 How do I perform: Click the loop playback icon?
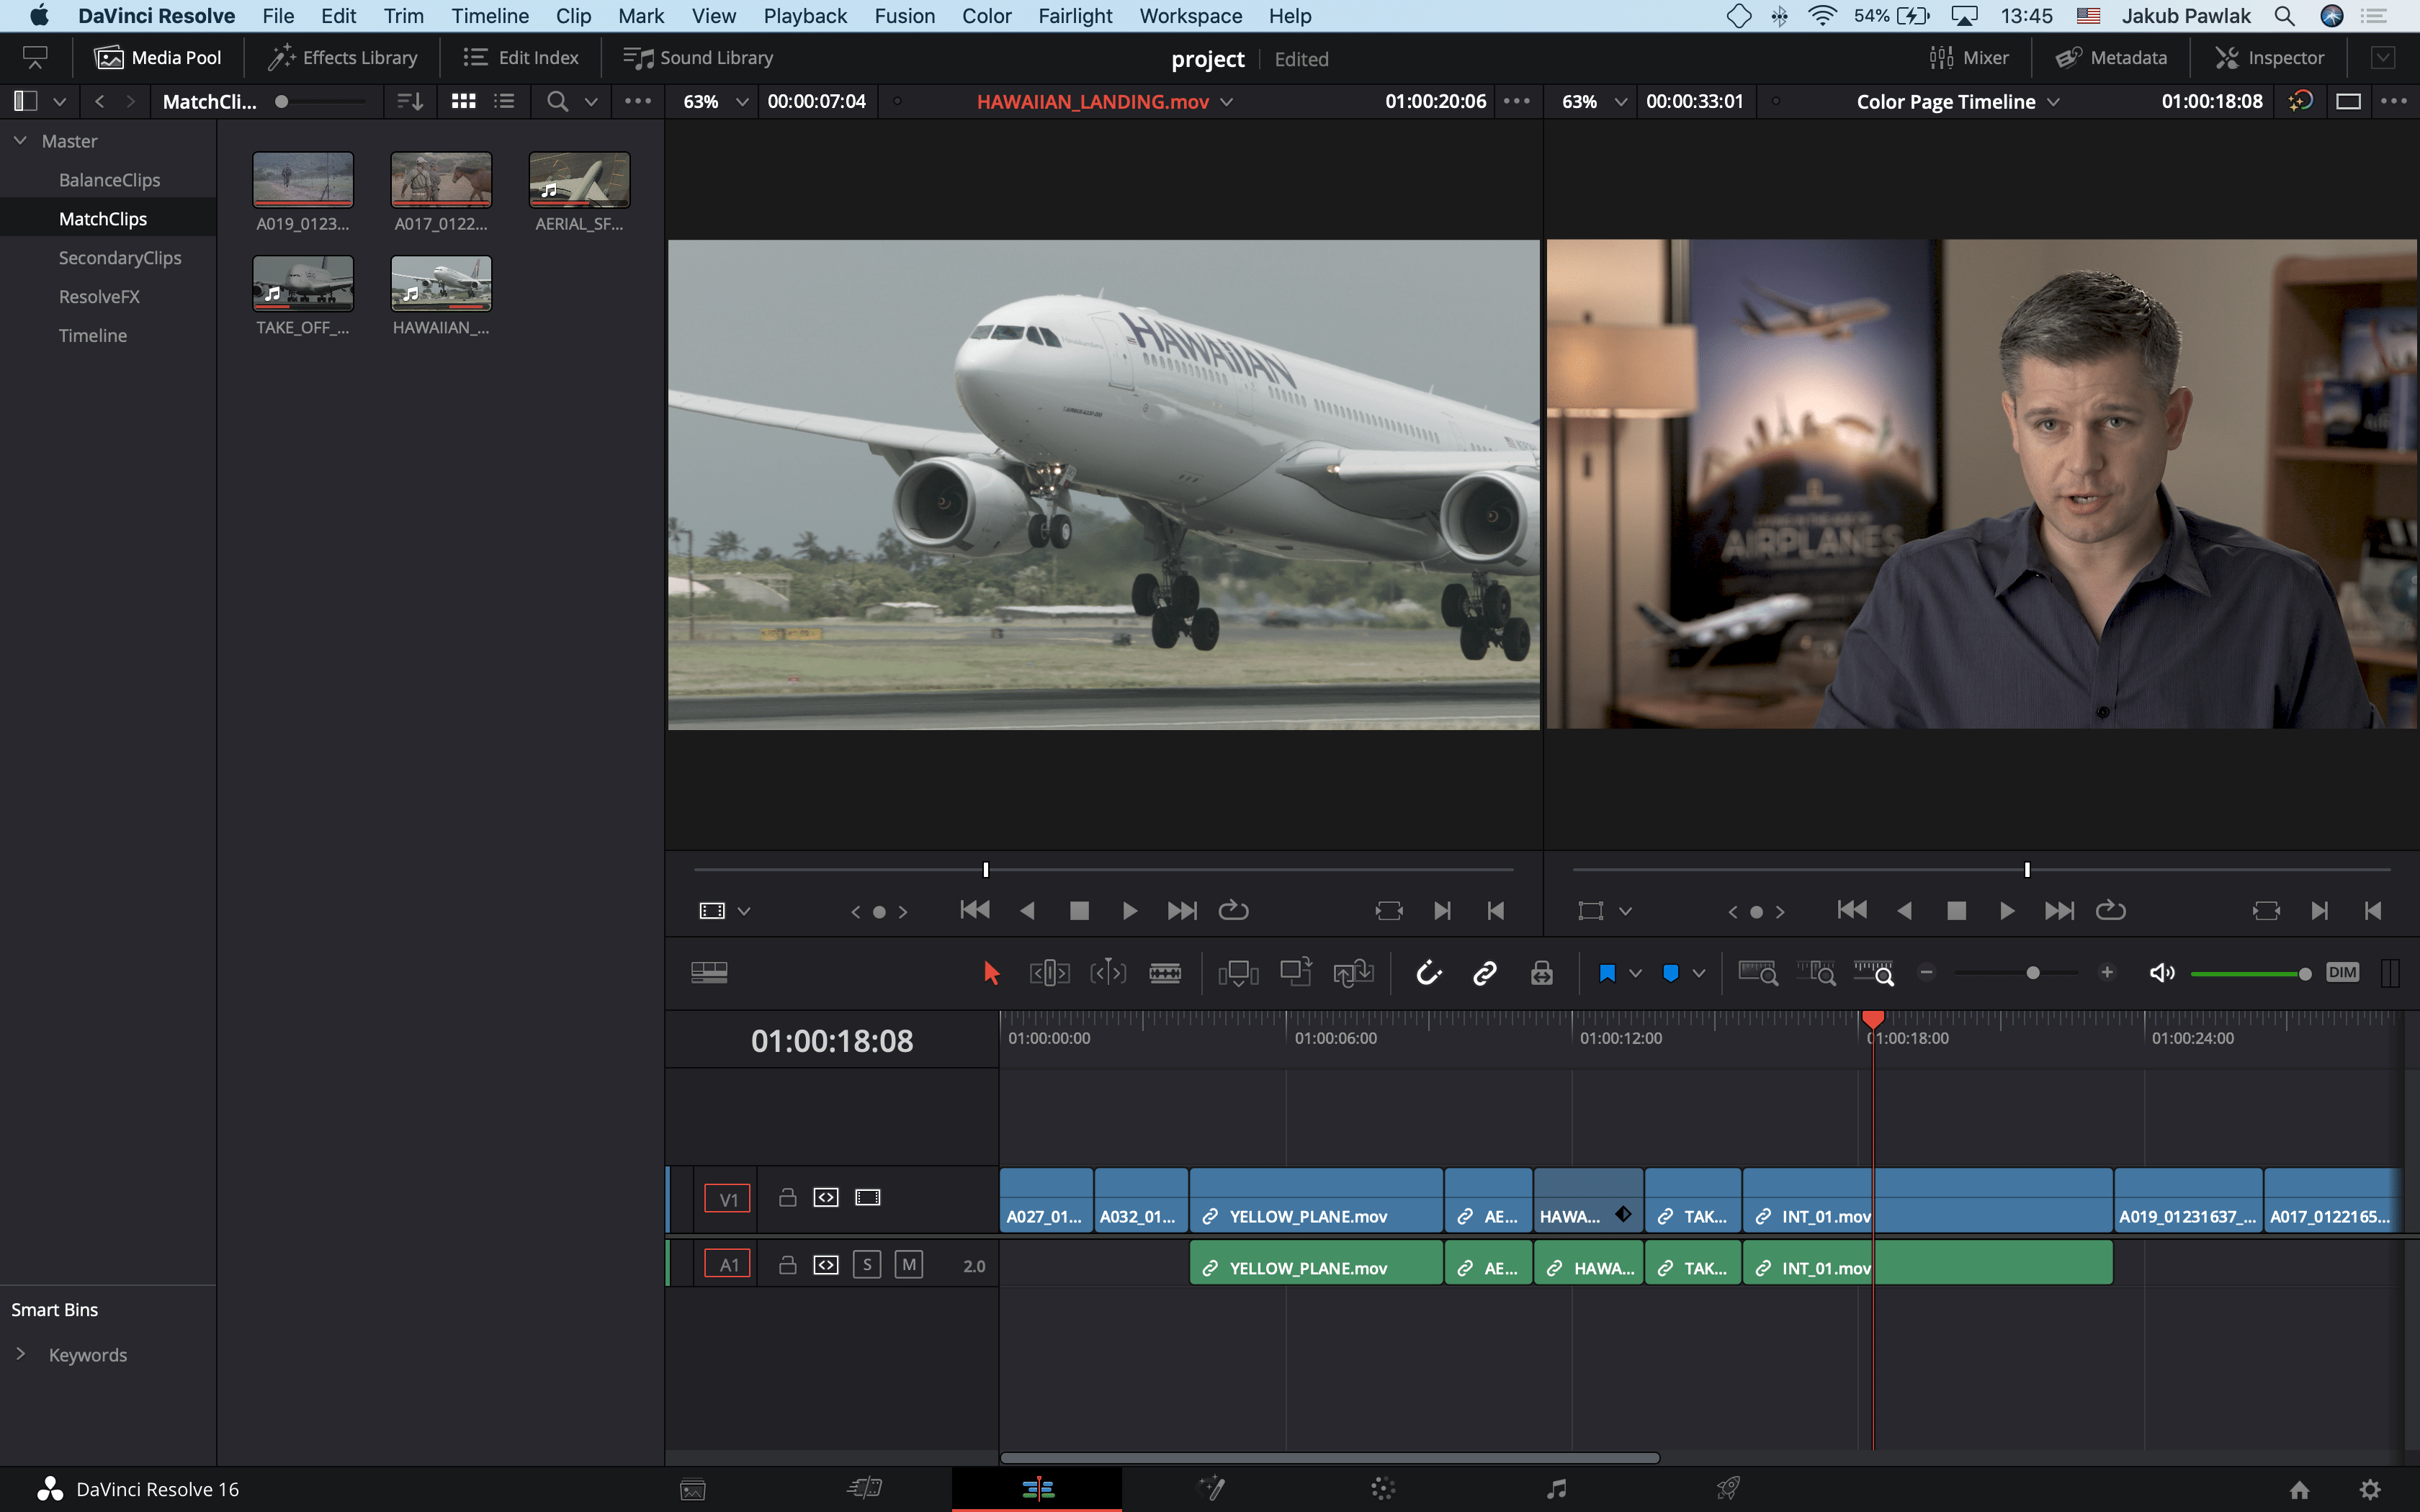click(x=1235, y=909)
